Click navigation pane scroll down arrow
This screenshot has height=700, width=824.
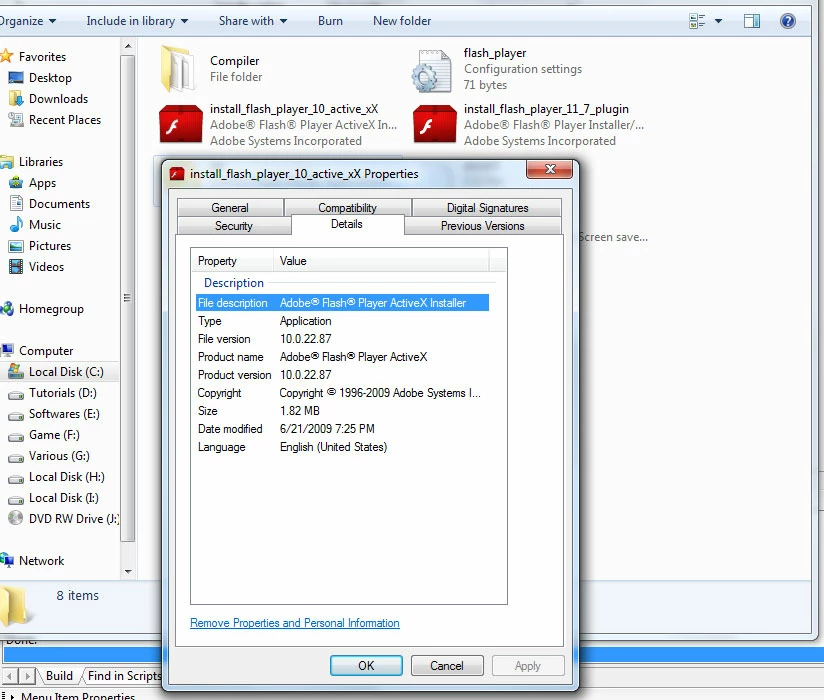point(128,571)
